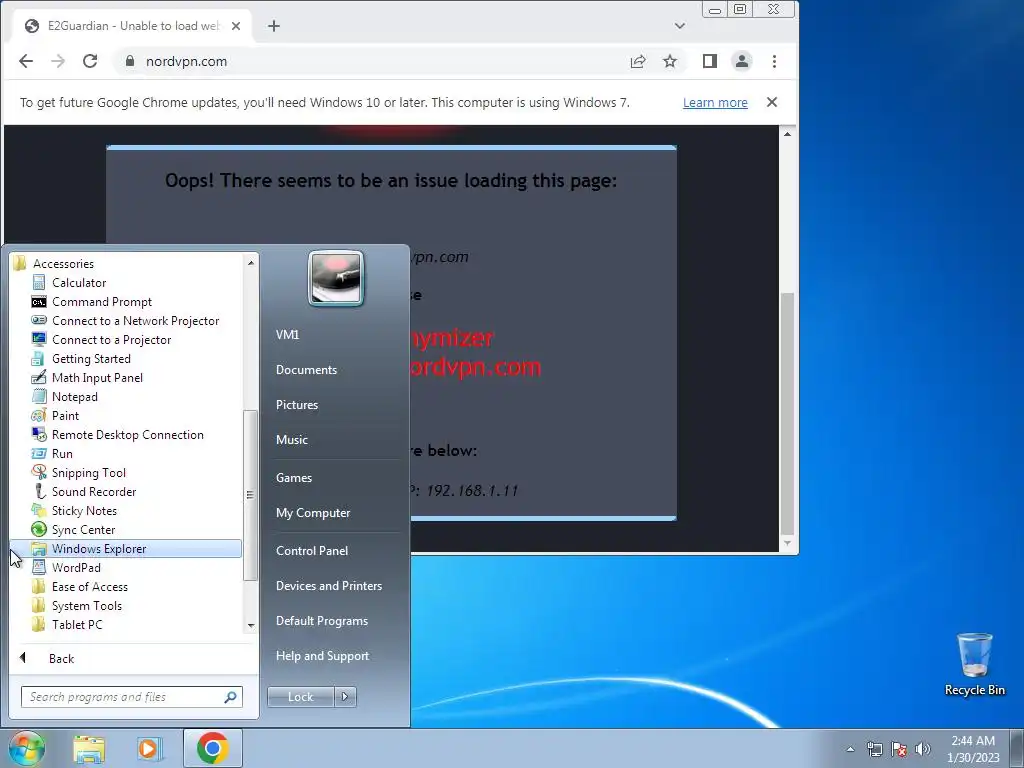Screen dimensions: 1024x768
Task: Open Windows Media Player taskbar icon
Action: point(149,748)
